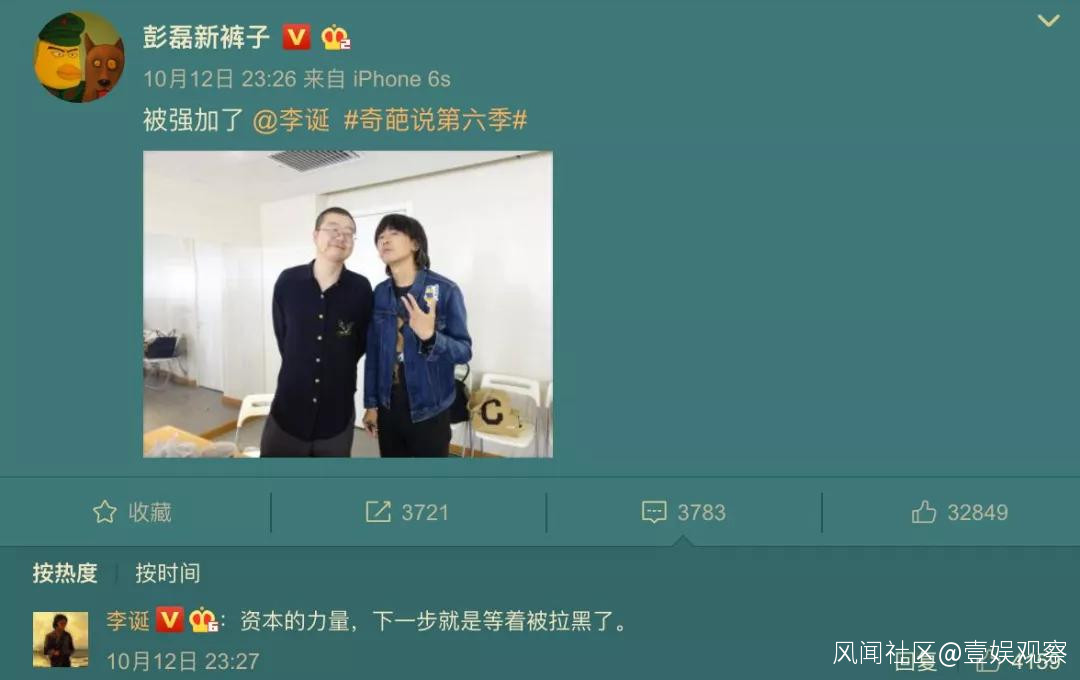Click the orange V verified badge of 彭磊新裤子
The height and width of the screenshot is (680, 1080).
click(296, 37)
